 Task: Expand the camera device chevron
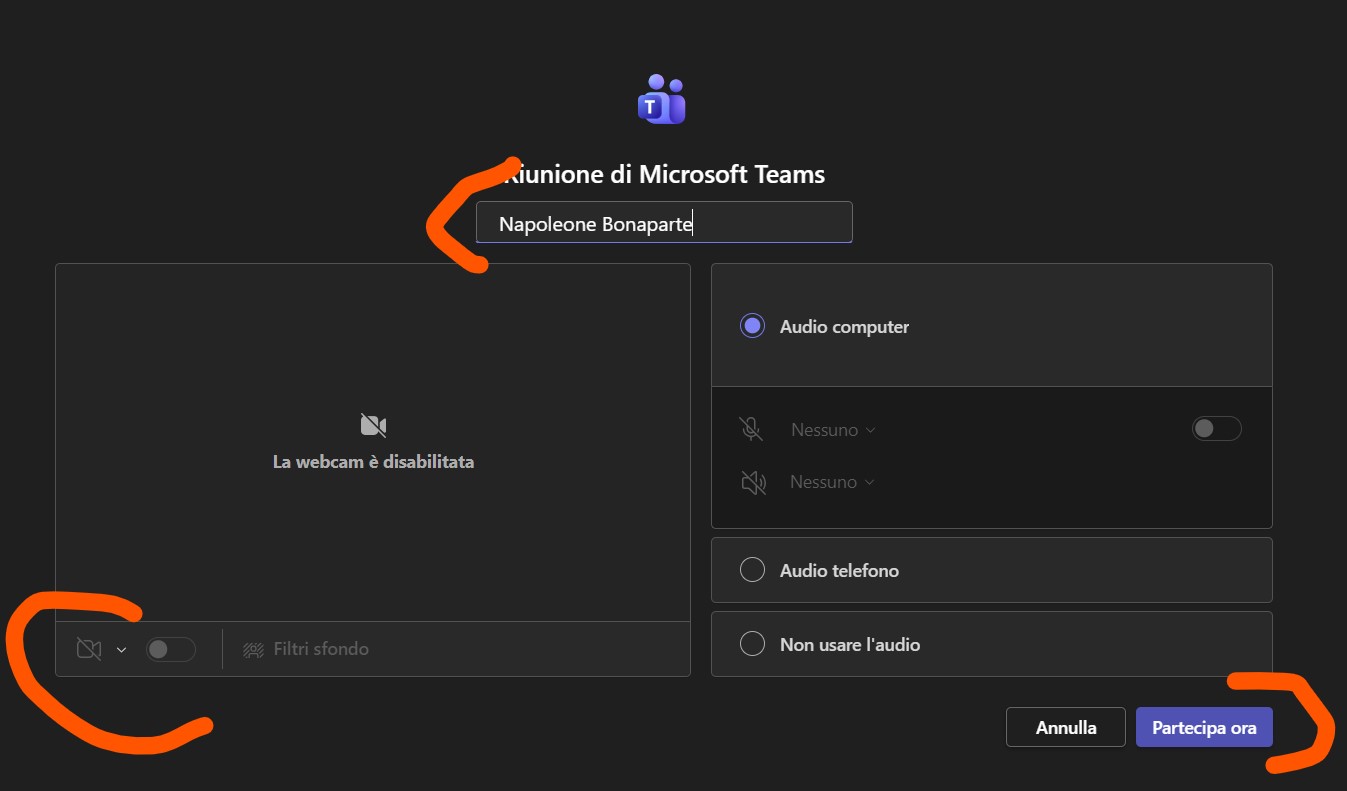[x=121, y=650]
